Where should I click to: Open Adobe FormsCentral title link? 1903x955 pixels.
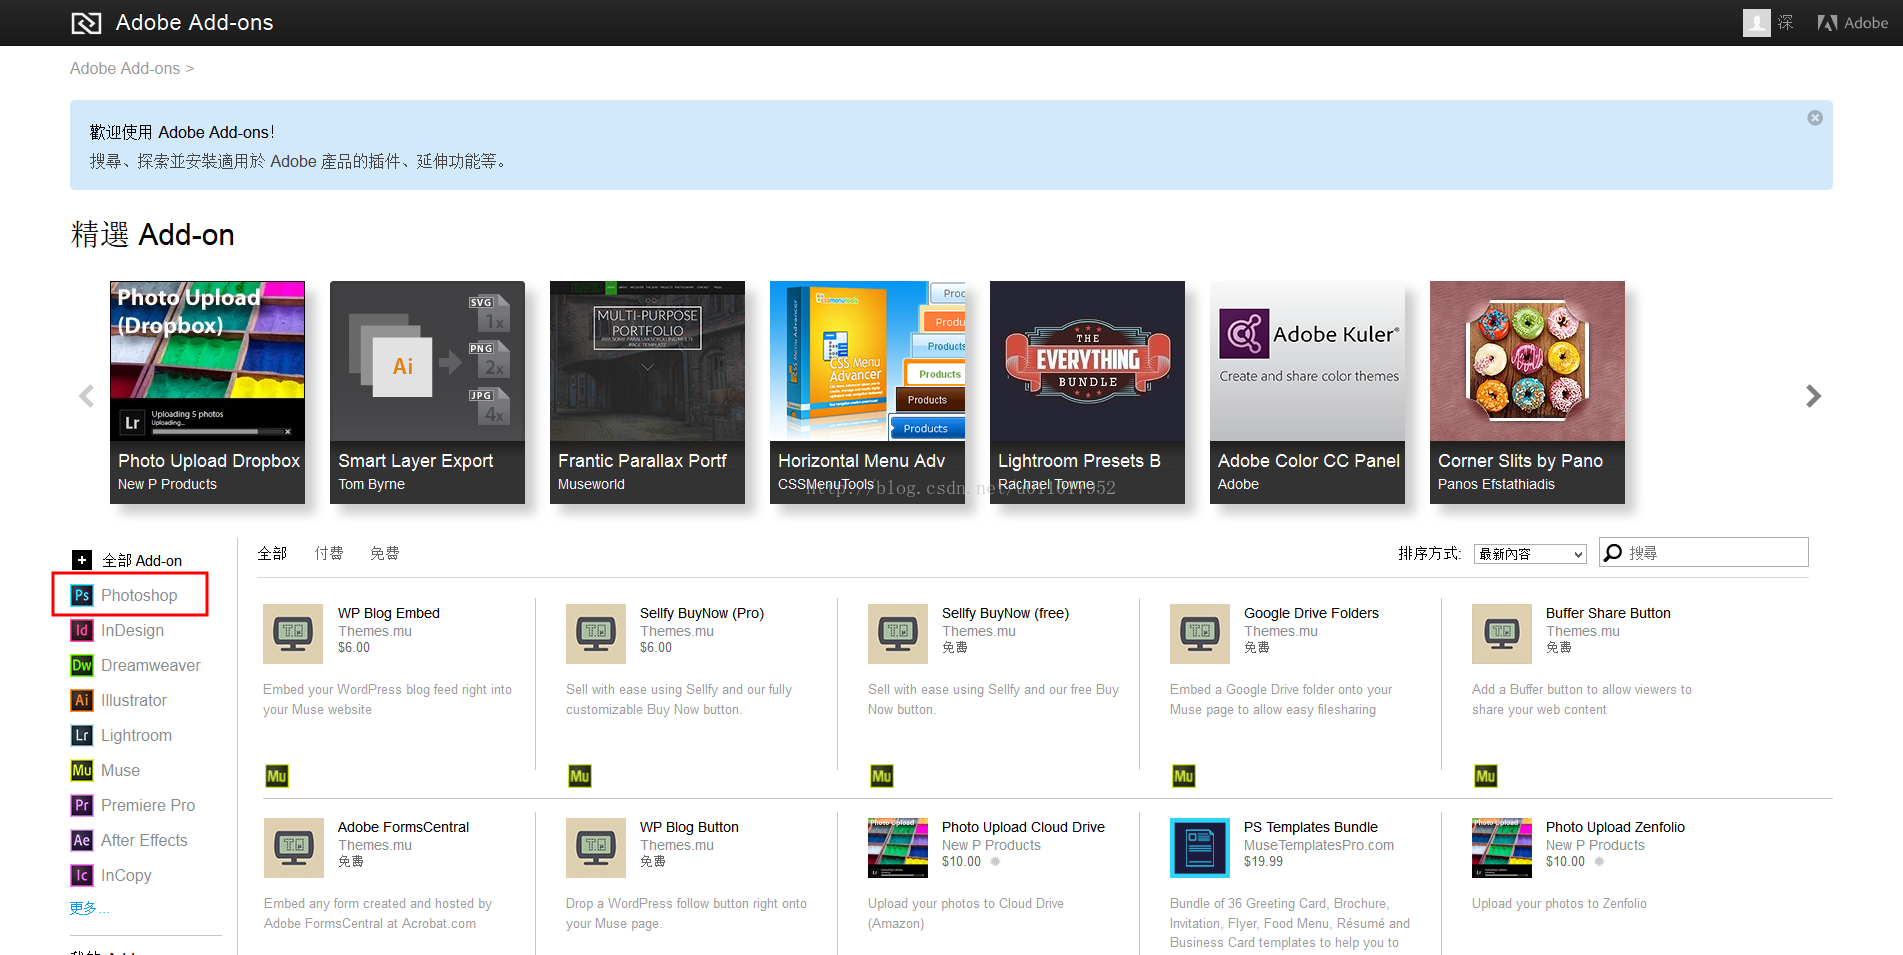pos(403,827)
